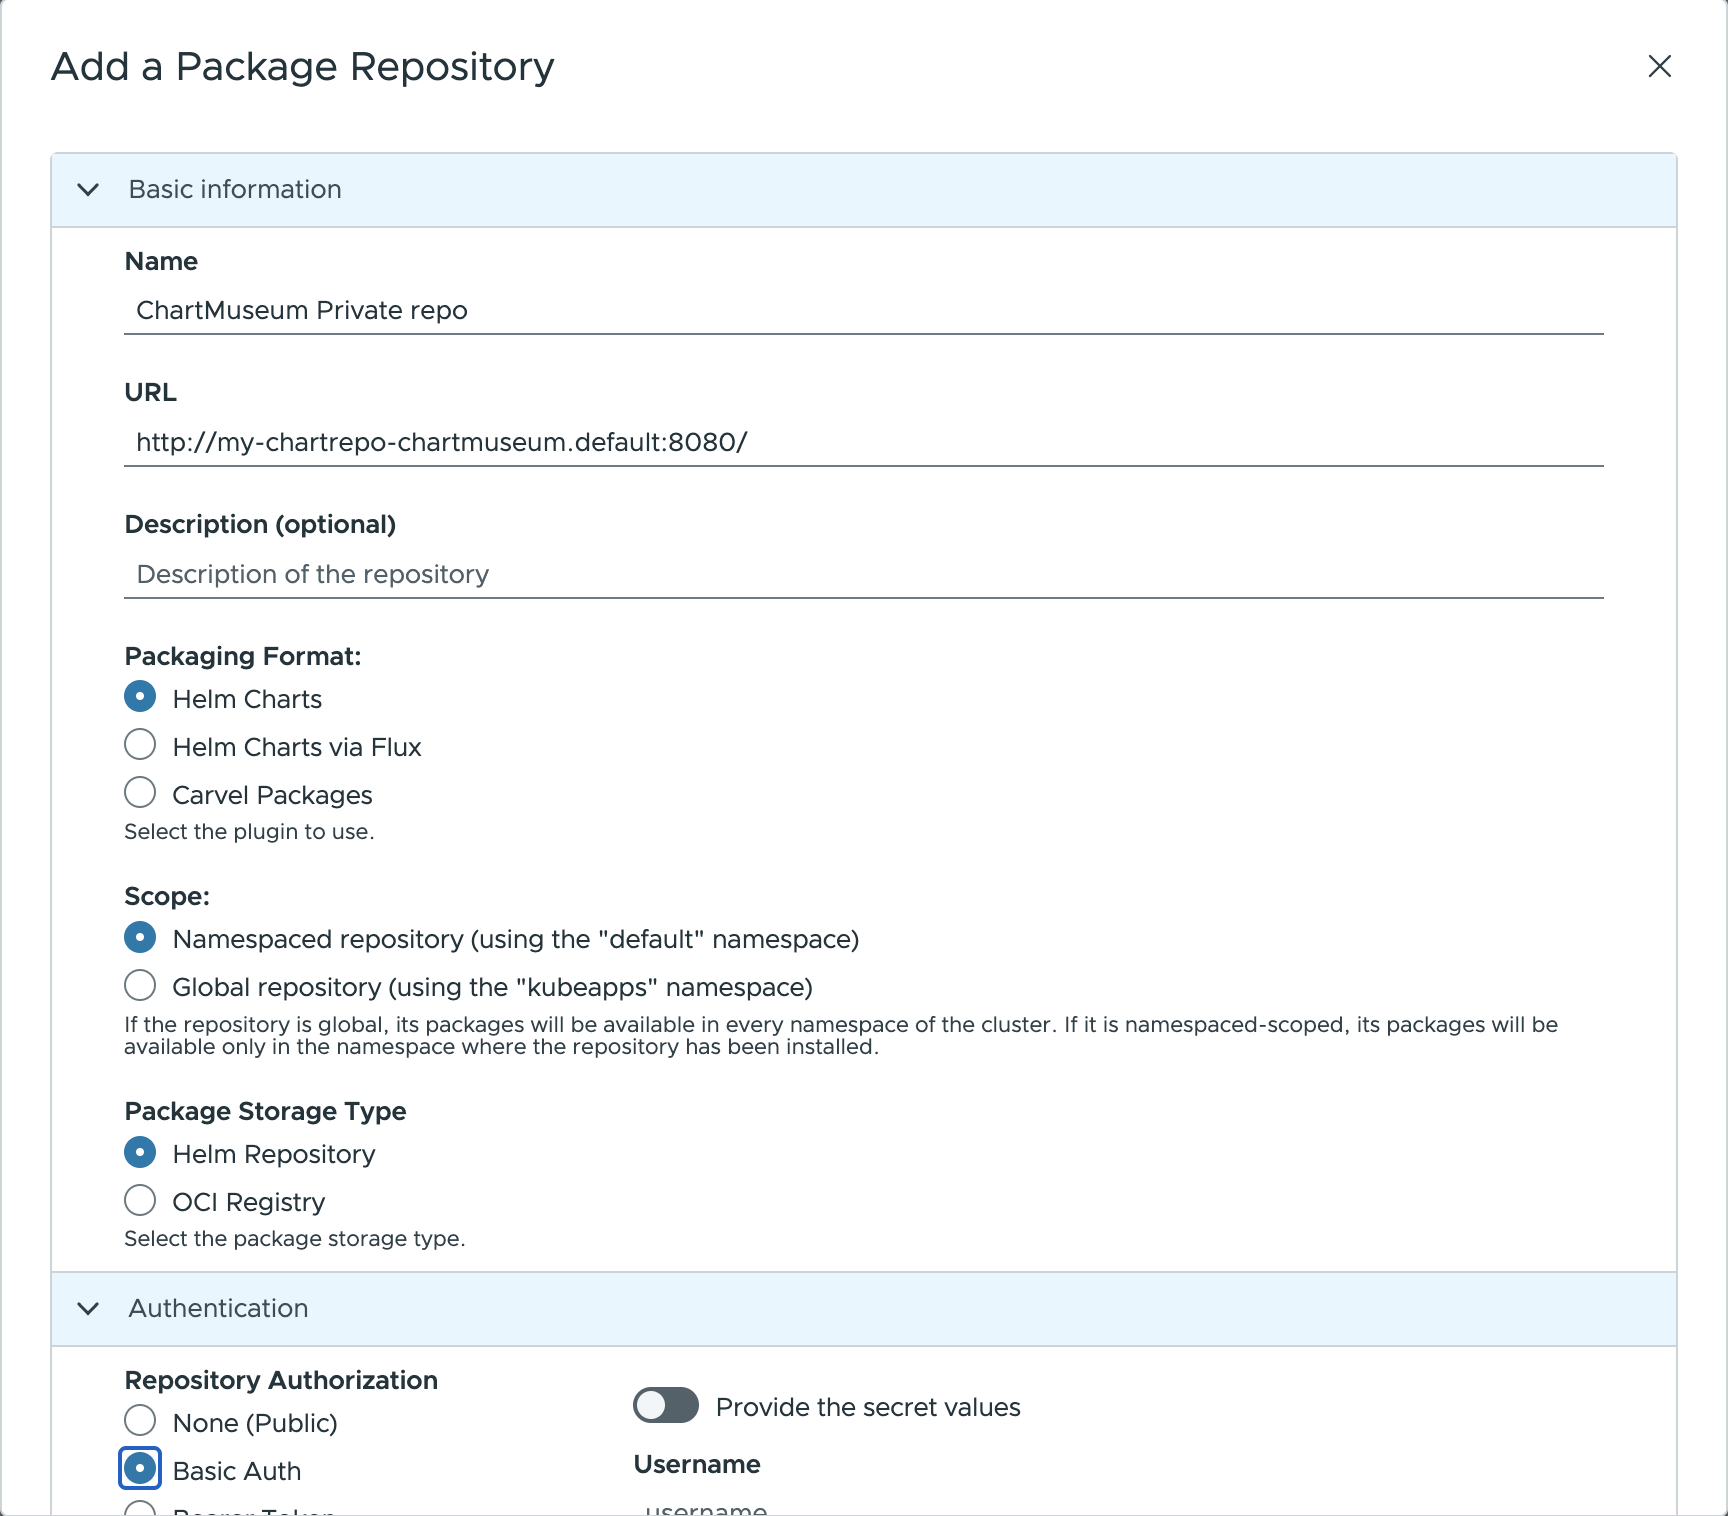This screenshot has height=1516, width=1728.
Task: Click the username input field
Action: pos(900,1508)
